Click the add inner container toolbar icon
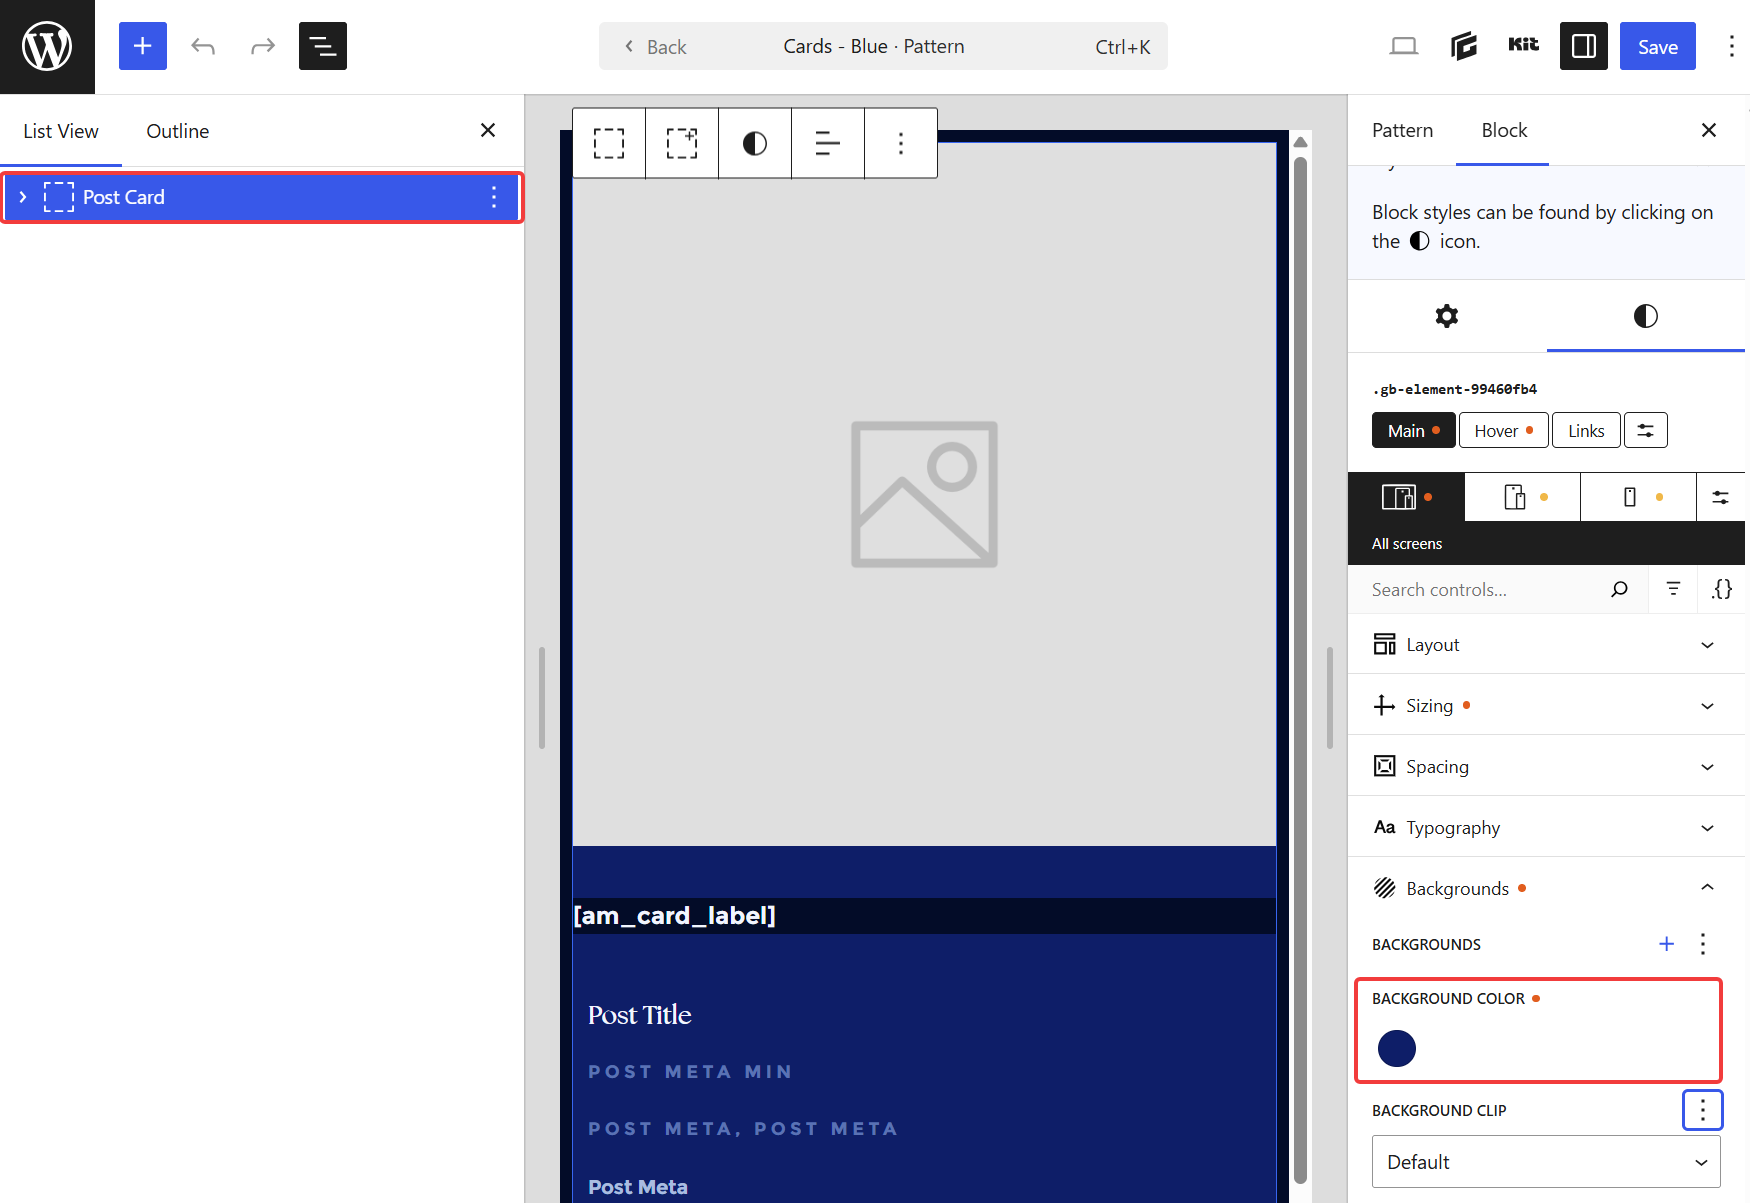 click(x=682, y=143)
